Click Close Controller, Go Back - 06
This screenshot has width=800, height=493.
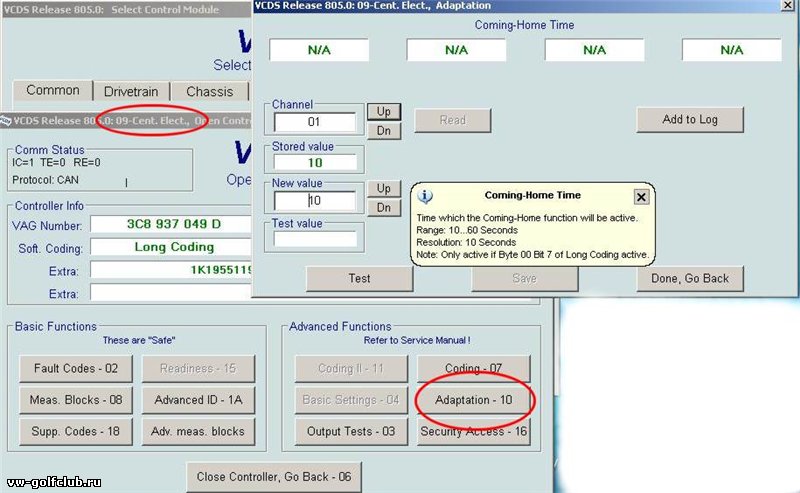pyautogui.click(x=274, y=477)
